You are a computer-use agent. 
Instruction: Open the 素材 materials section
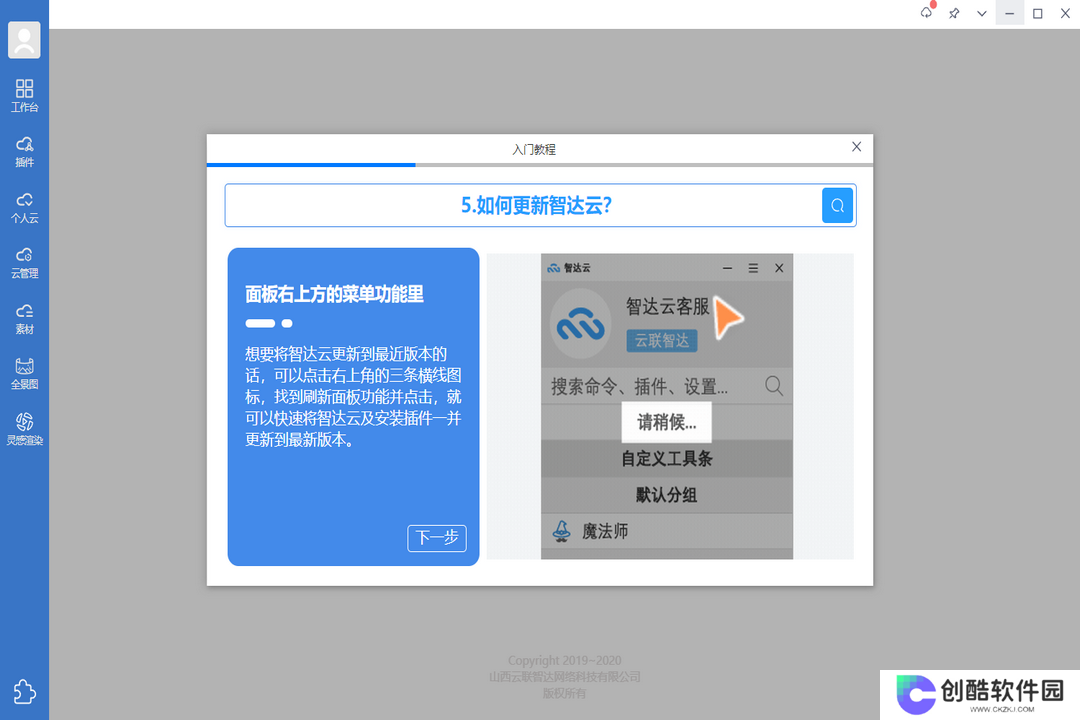pyautogui.click(x=24, y=318)
